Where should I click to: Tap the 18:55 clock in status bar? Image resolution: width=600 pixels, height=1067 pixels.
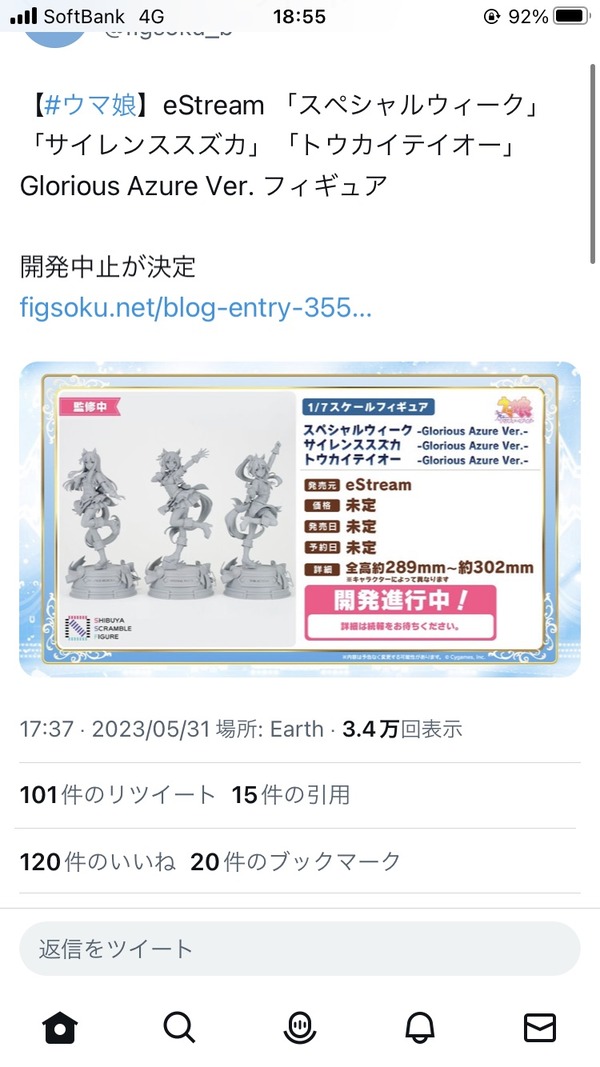point(299,16)
